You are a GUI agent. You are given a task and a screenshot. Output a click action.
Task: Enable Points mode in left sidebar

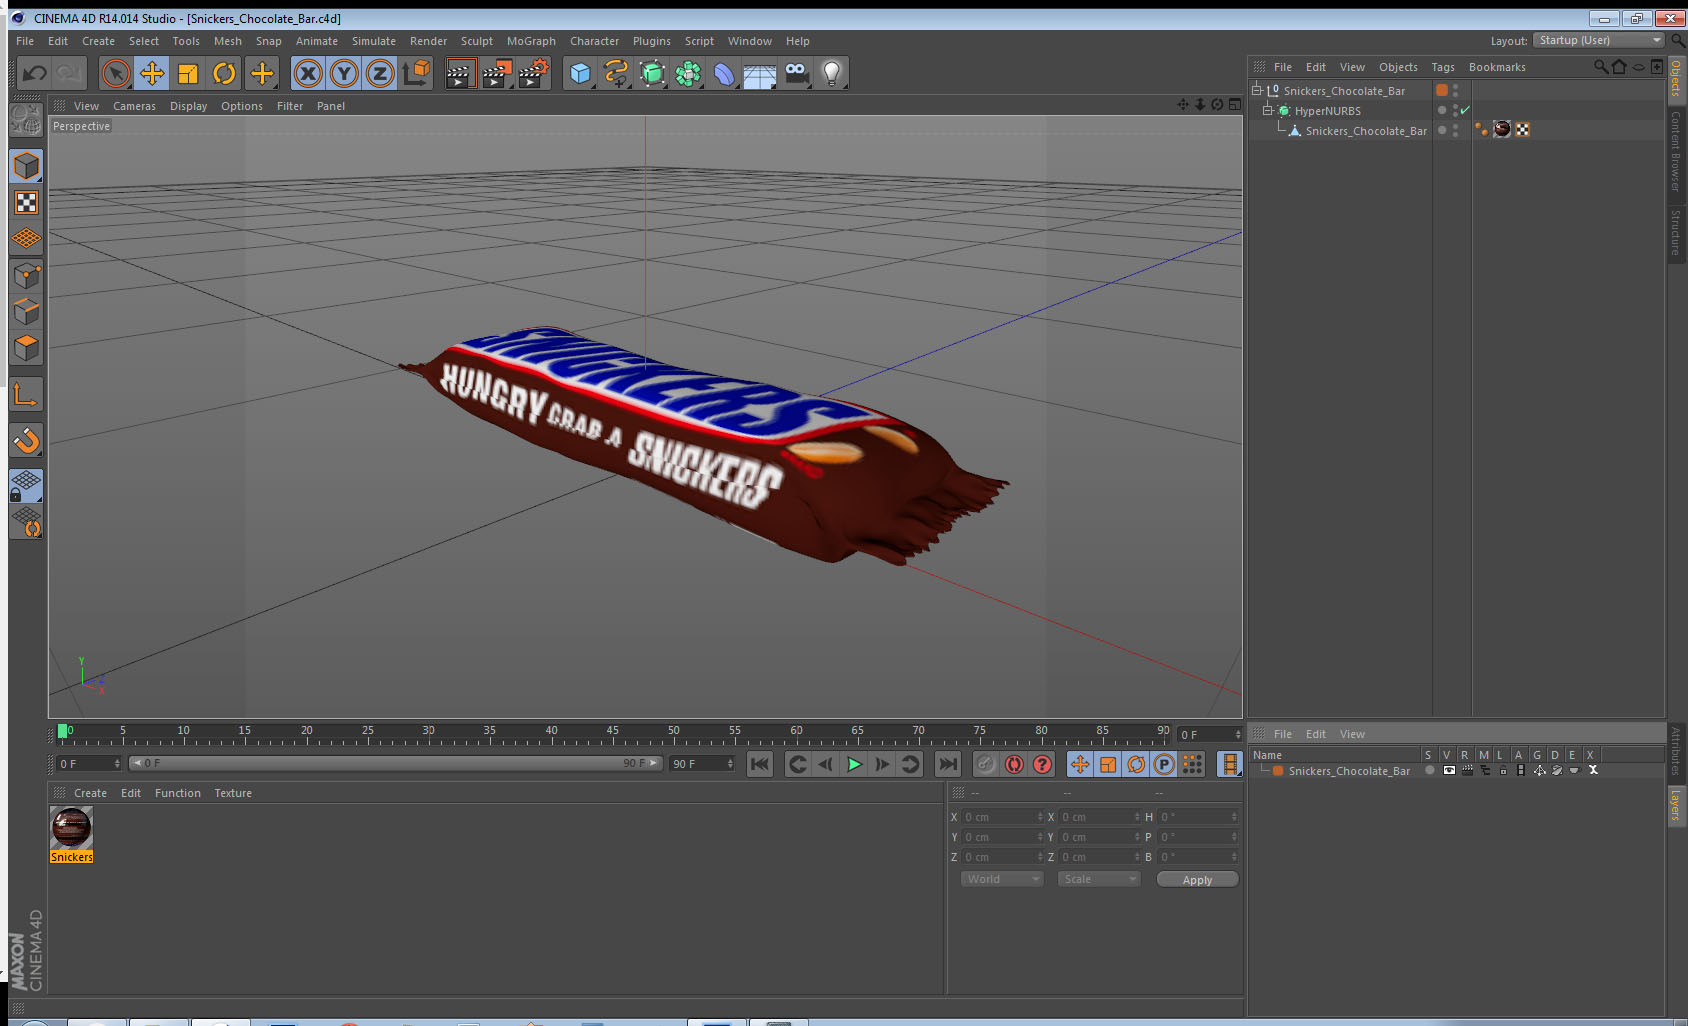pos(27,275)
